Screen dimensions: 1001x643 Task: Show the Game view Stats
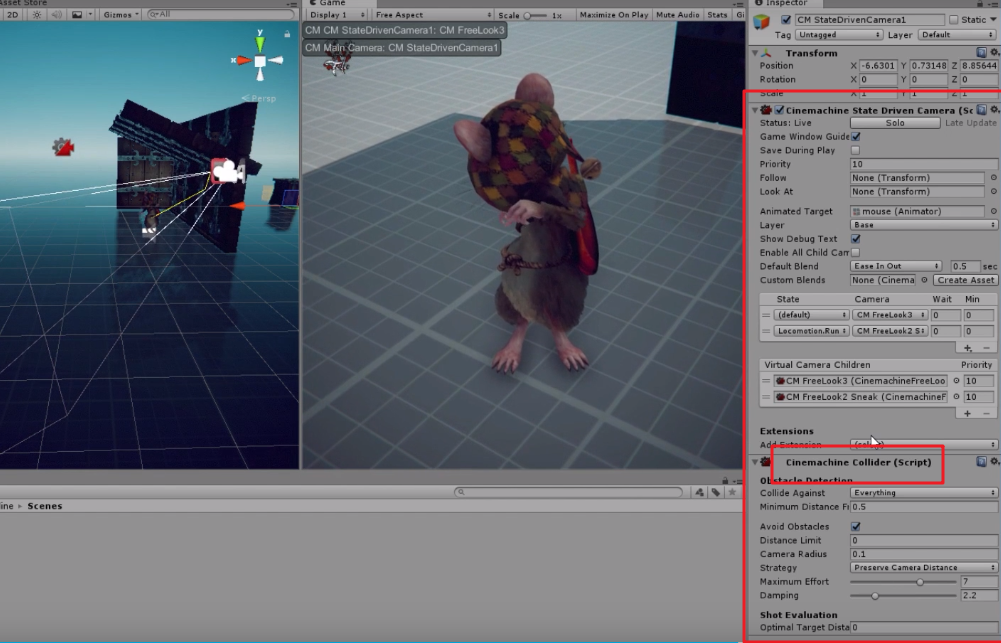717,15
